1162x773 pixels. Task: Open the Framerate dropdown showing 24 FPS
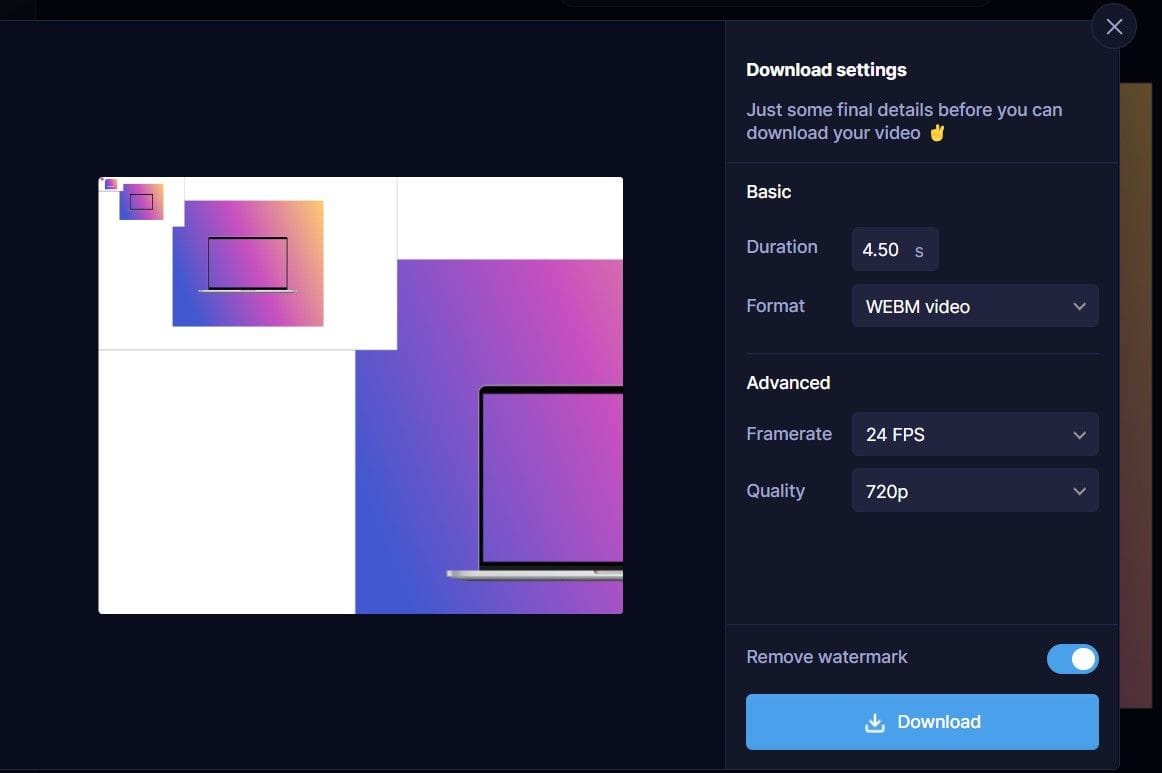click(975, 434)
